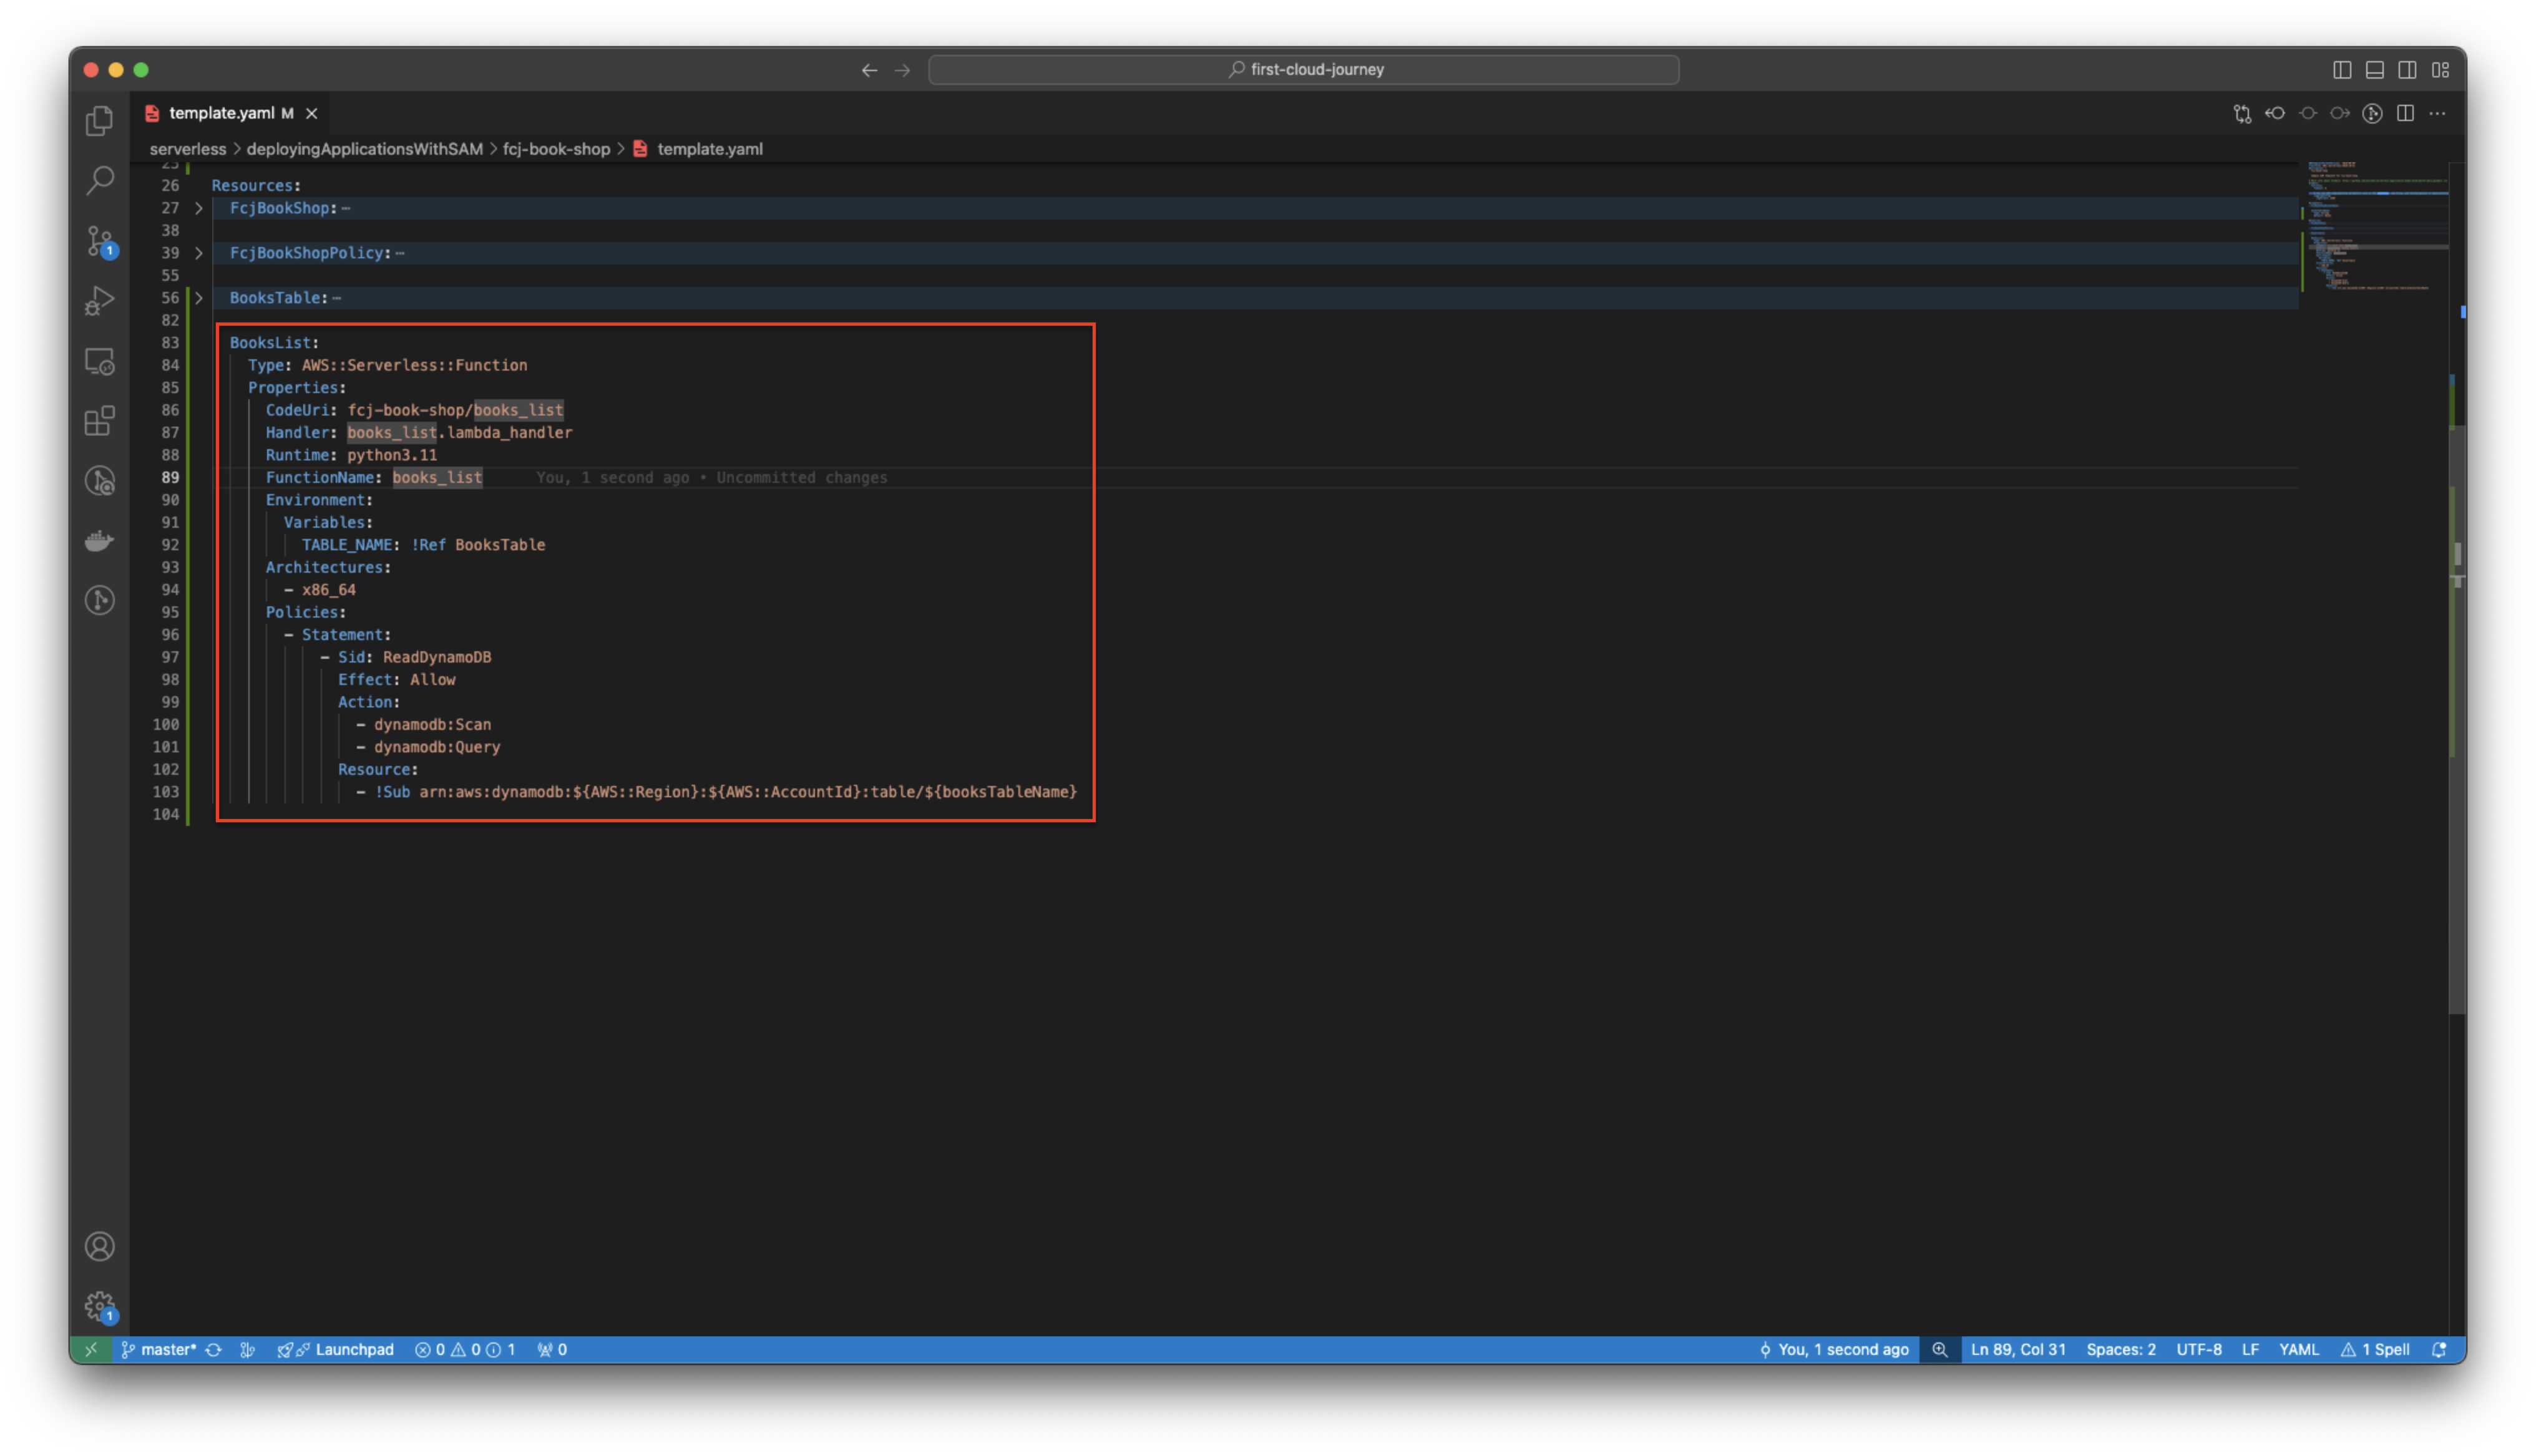Split the editor to the right
Viewport: 2536px width, 1456px height.
point(2405,113)
